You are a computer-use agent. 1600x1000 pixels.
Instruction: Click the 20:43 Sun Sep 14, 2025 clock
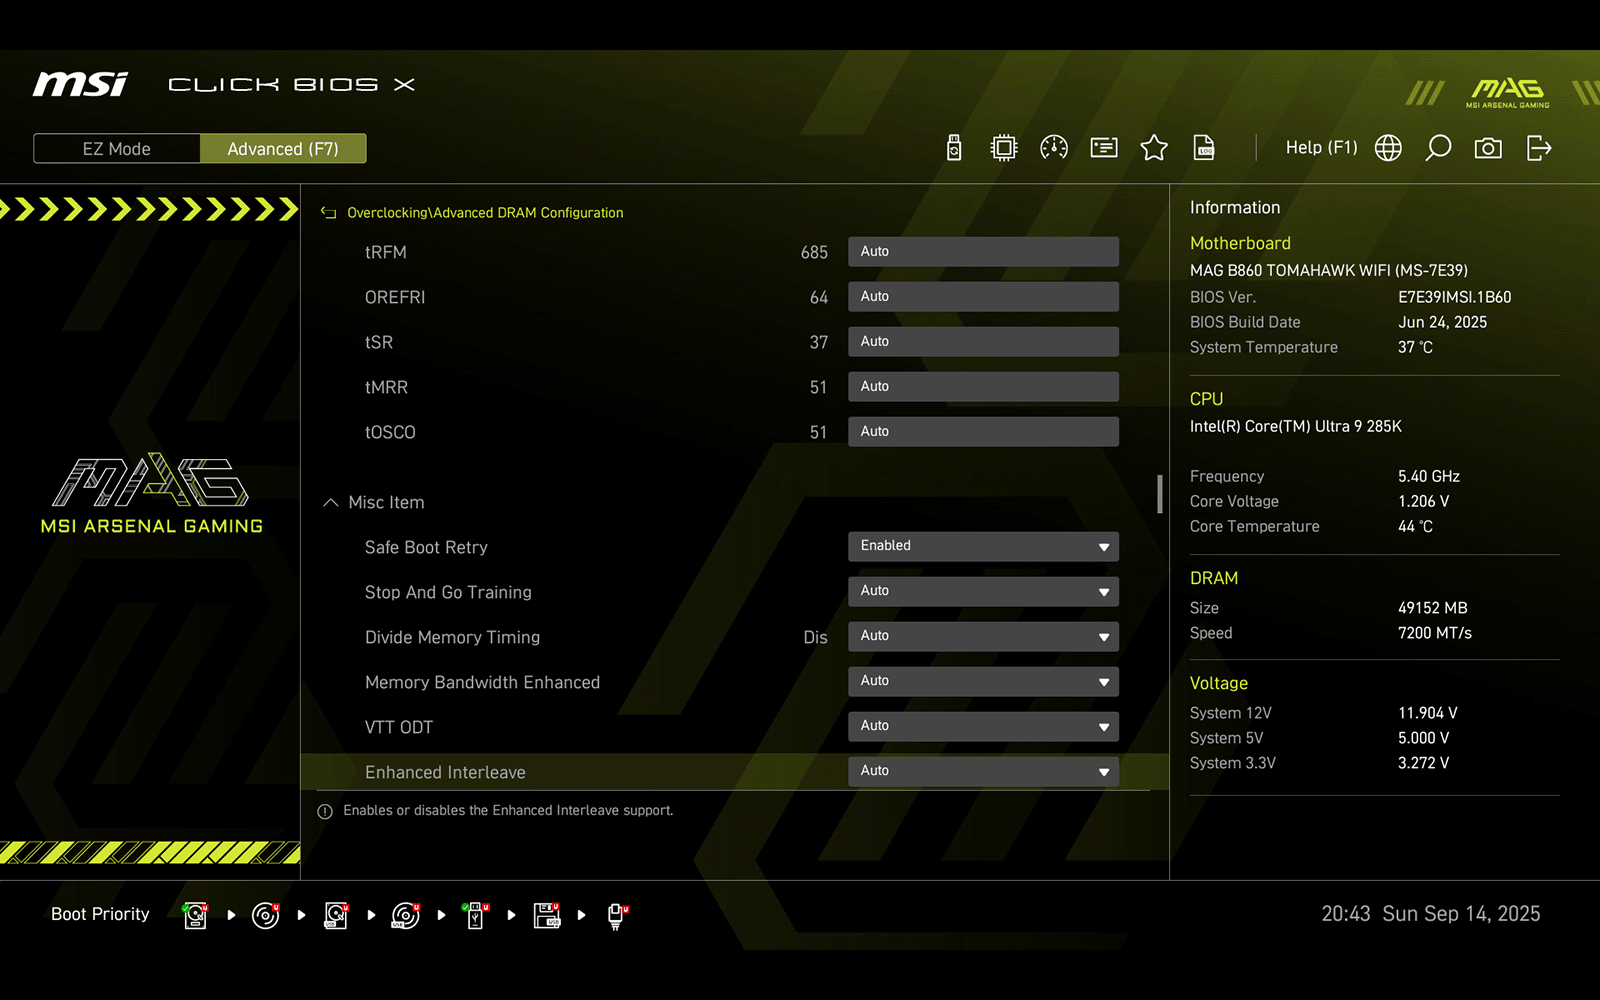pyautogui.click(x=1431, y=914)
